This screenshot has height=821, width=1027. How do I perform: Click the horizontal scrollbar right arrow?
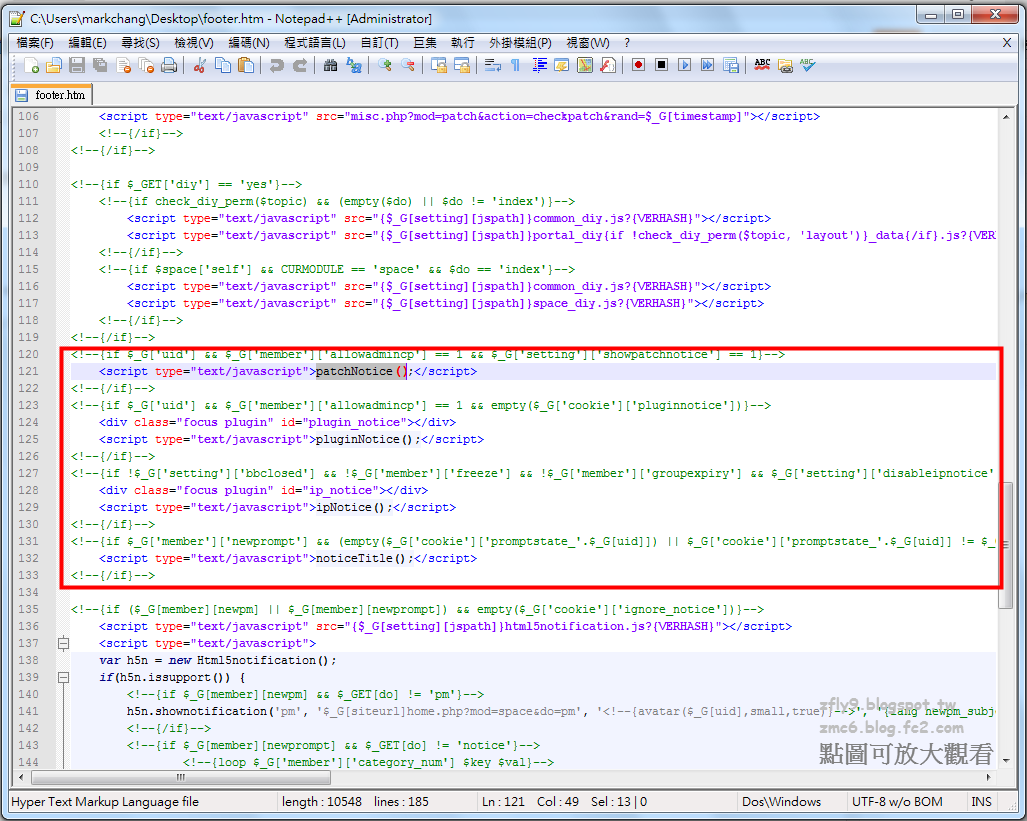(x=988, y=777)
